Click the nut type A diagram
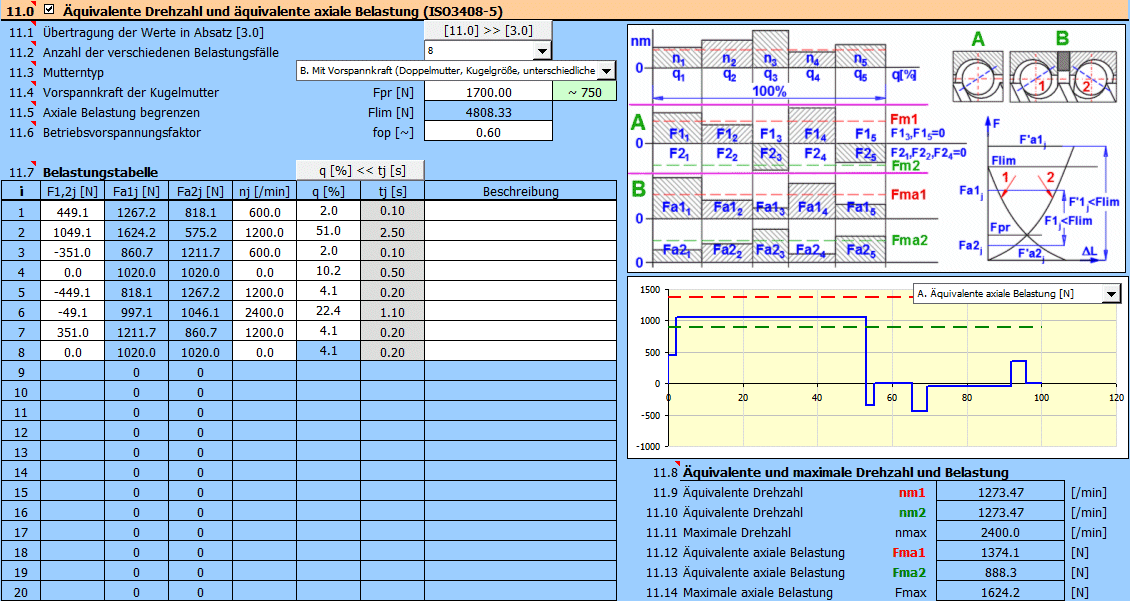 (x=977, y=76)
